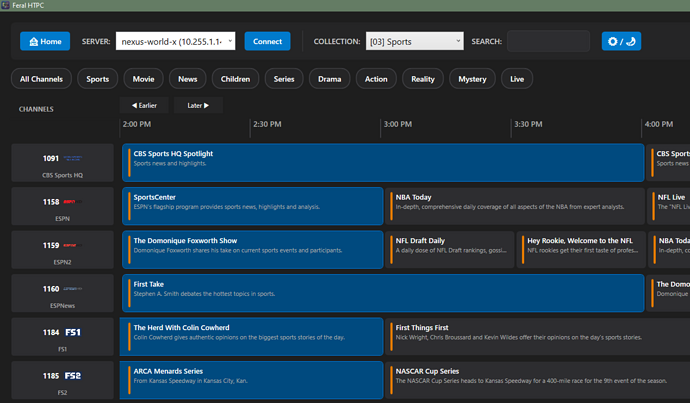Select the Drama category filter
The width and height of the screenshot is (690, 403).
pyautogui.click(x=330, y=79)
